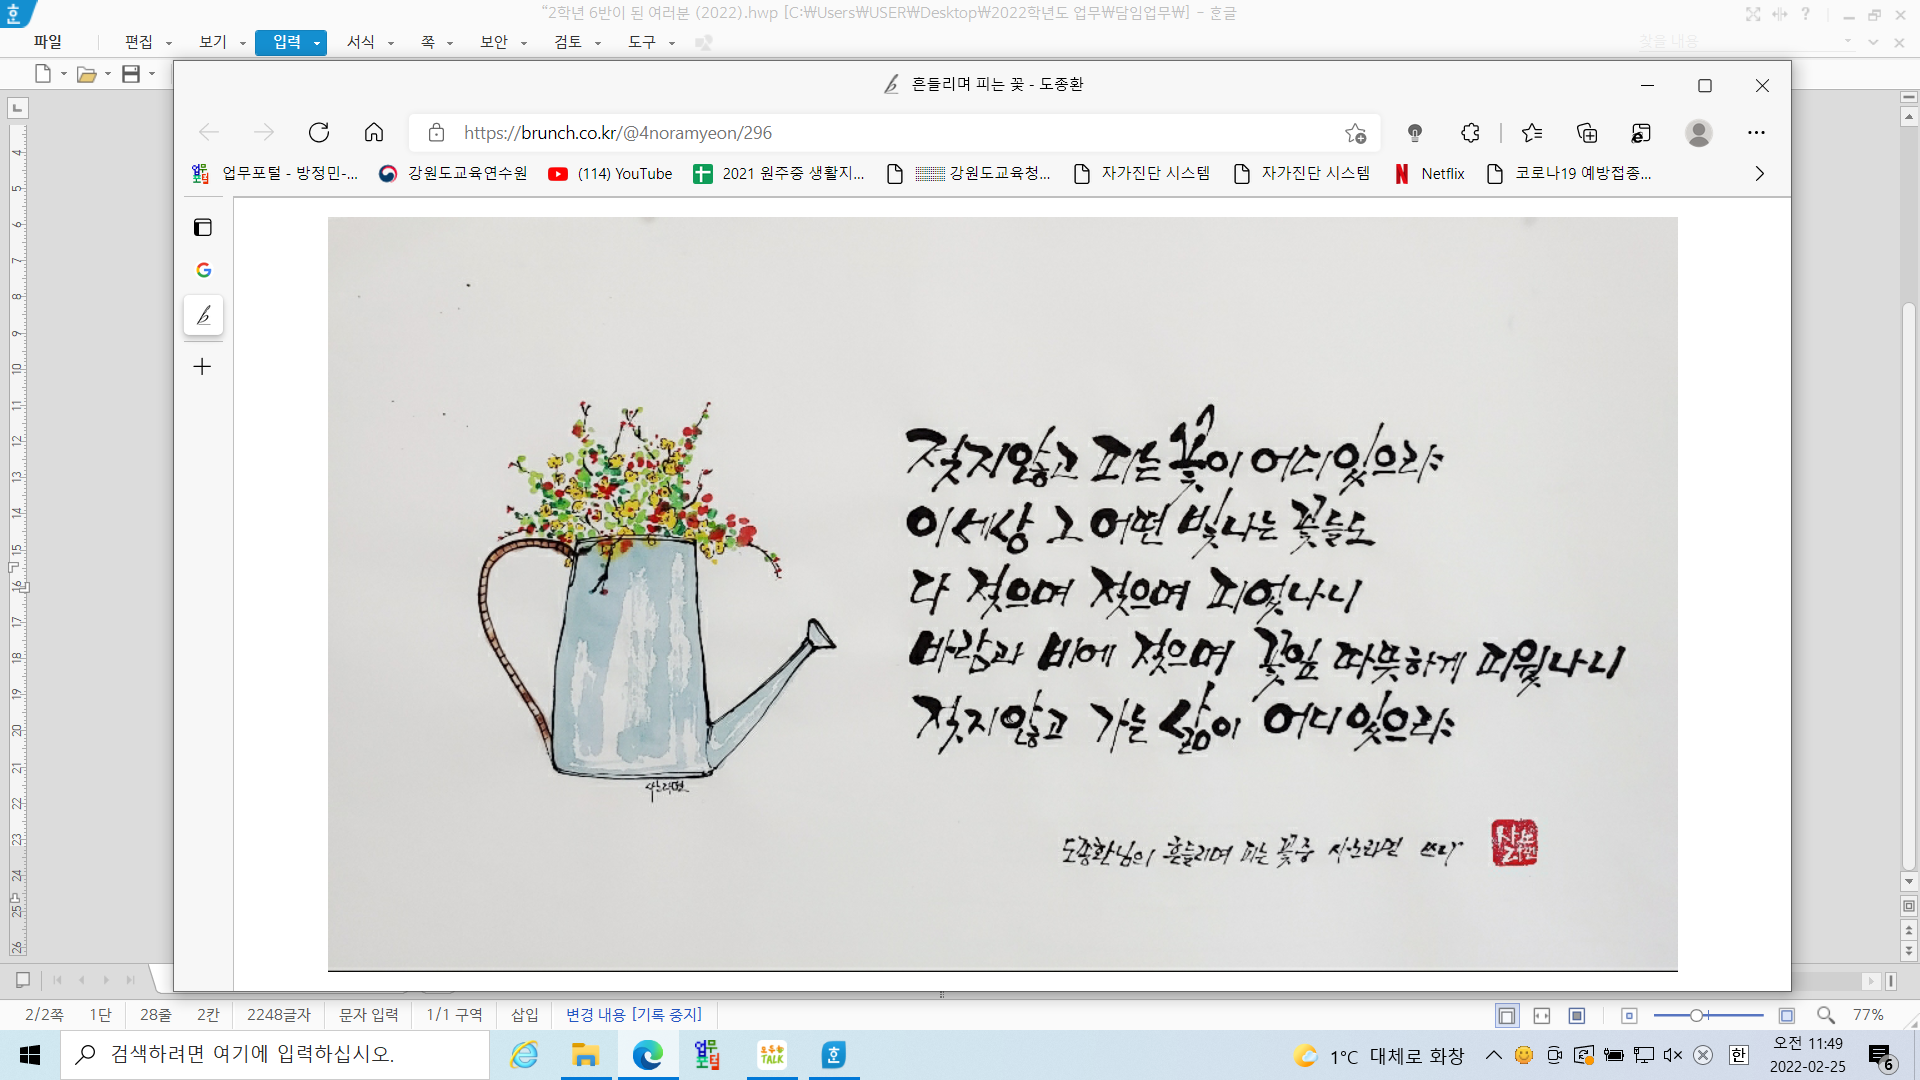Open the Netflix bookmark
This screenshot has height=1080, width=1920.
(1430, 173)
